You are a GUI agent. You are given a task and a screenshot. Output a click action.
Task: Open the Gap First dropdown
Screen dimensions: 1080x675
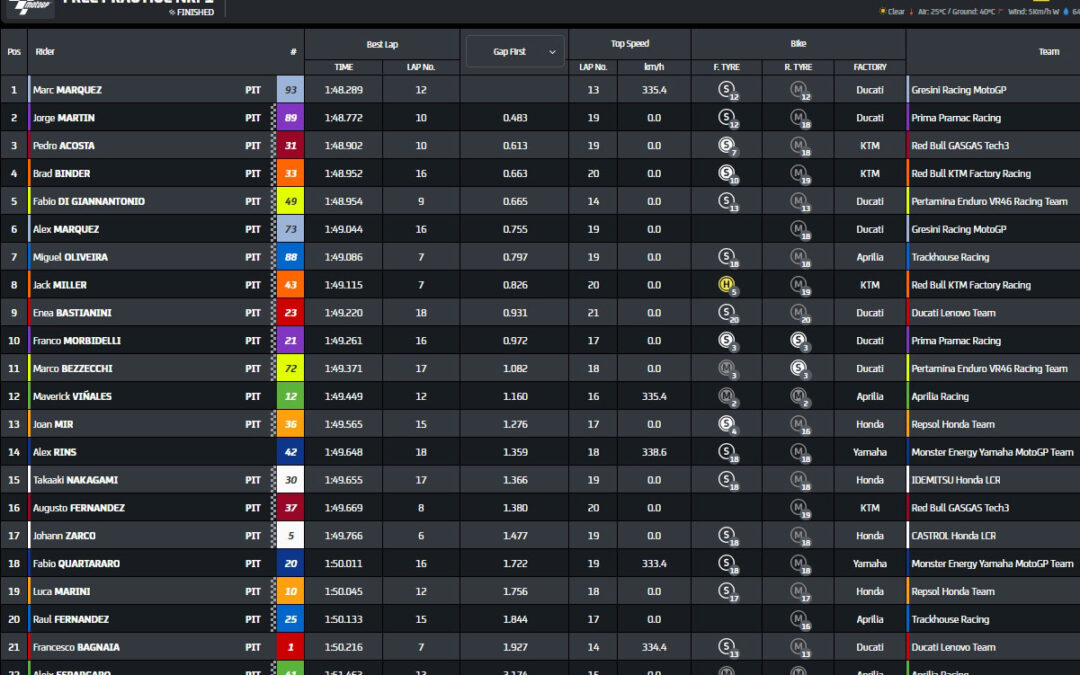[x=515, y=52]
